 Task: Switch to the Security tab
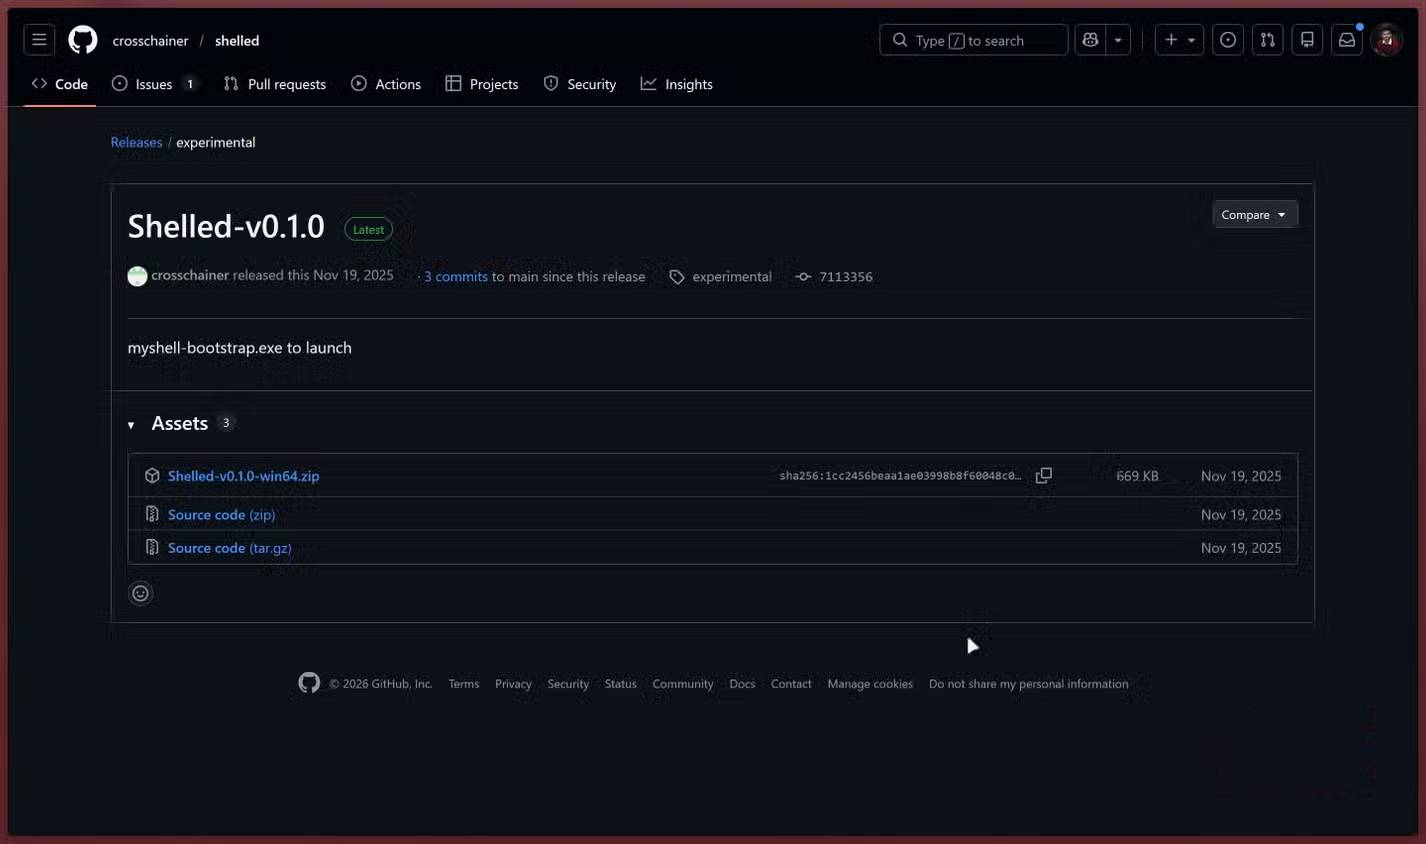click(580, 84)
